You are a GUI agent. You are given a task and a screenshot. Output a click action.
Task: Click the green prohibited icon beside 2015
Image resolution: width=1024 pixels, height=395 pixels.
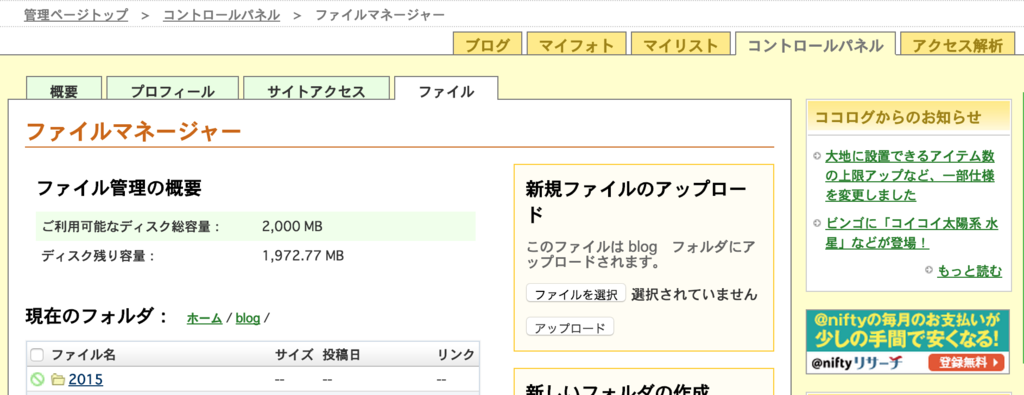tap(37, 379)
